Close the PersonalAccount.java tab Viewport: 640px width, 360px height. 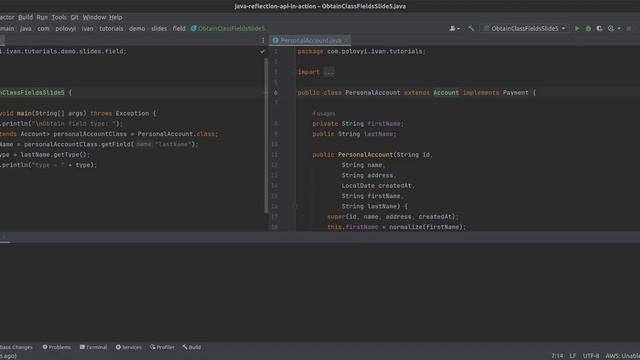click(x=346, y=40)
